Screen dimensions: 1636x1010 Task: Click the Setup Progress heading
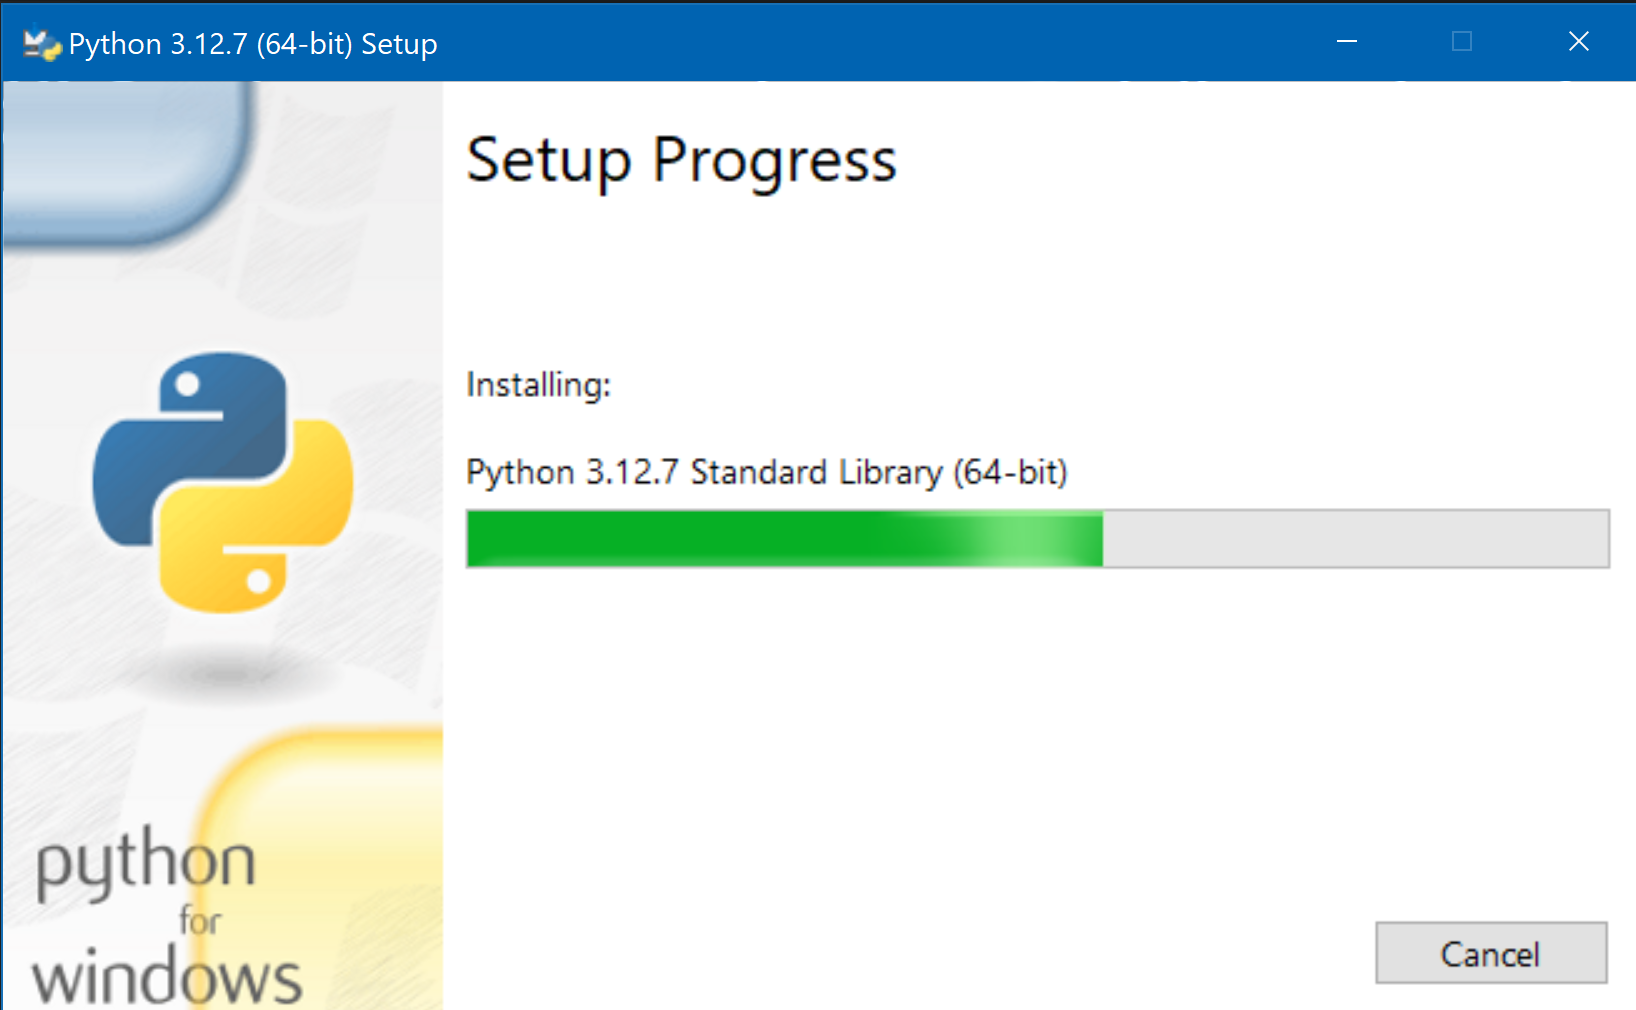(681, 160)
